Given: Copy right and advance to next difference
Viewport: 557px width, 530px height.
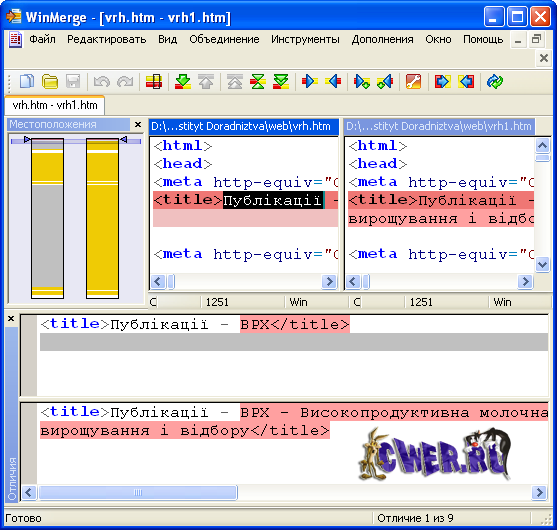Looking at the screenshot, I should pos(362,81).
